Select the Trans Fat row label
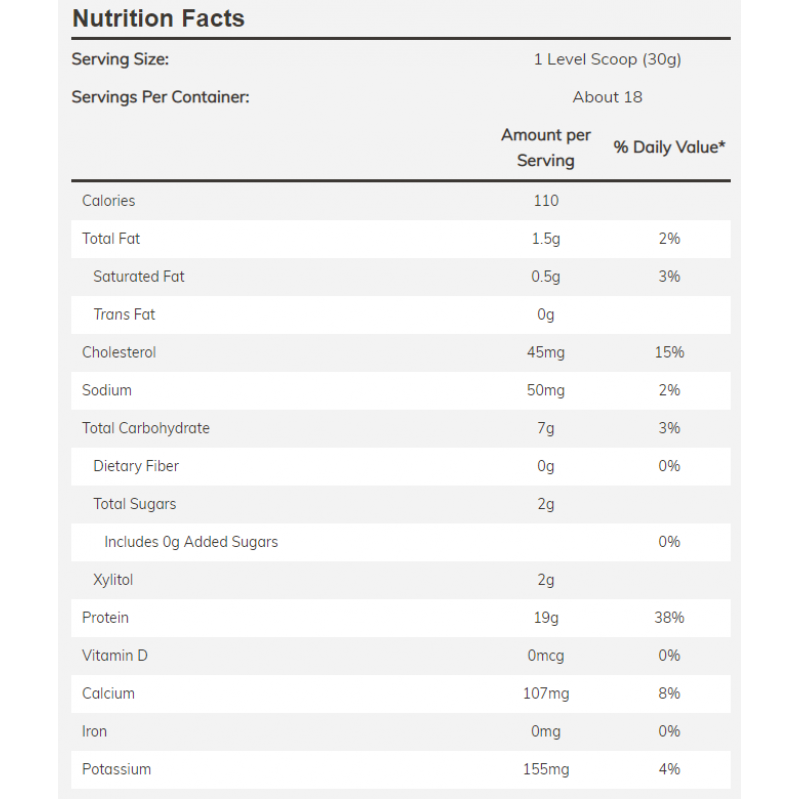This screenshot has width=800, height=800. [124, 315]
